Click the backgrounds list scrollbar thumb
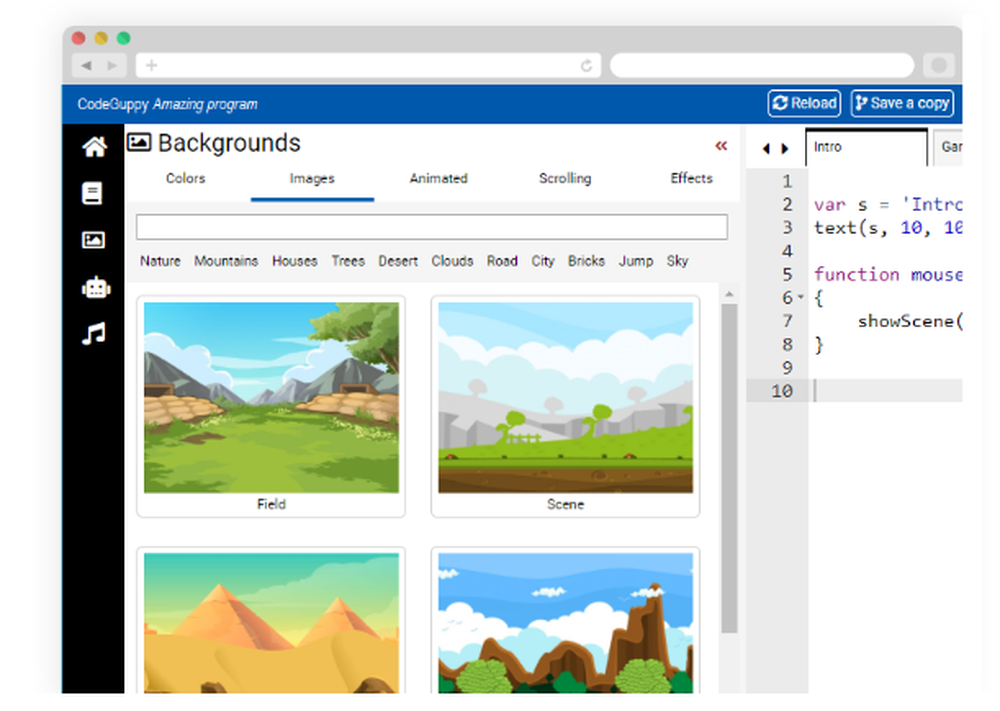 [729, 469]
